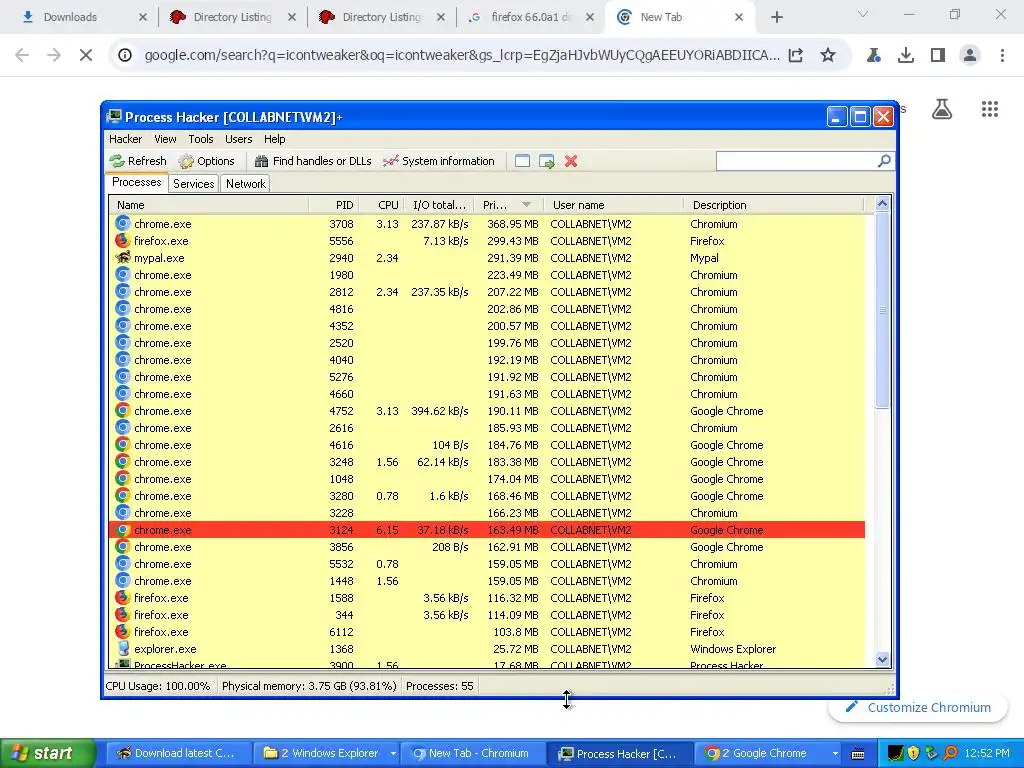Open a new browser tab
The width and height of the screenshot is (1024, 768).
tap(776, 17)
